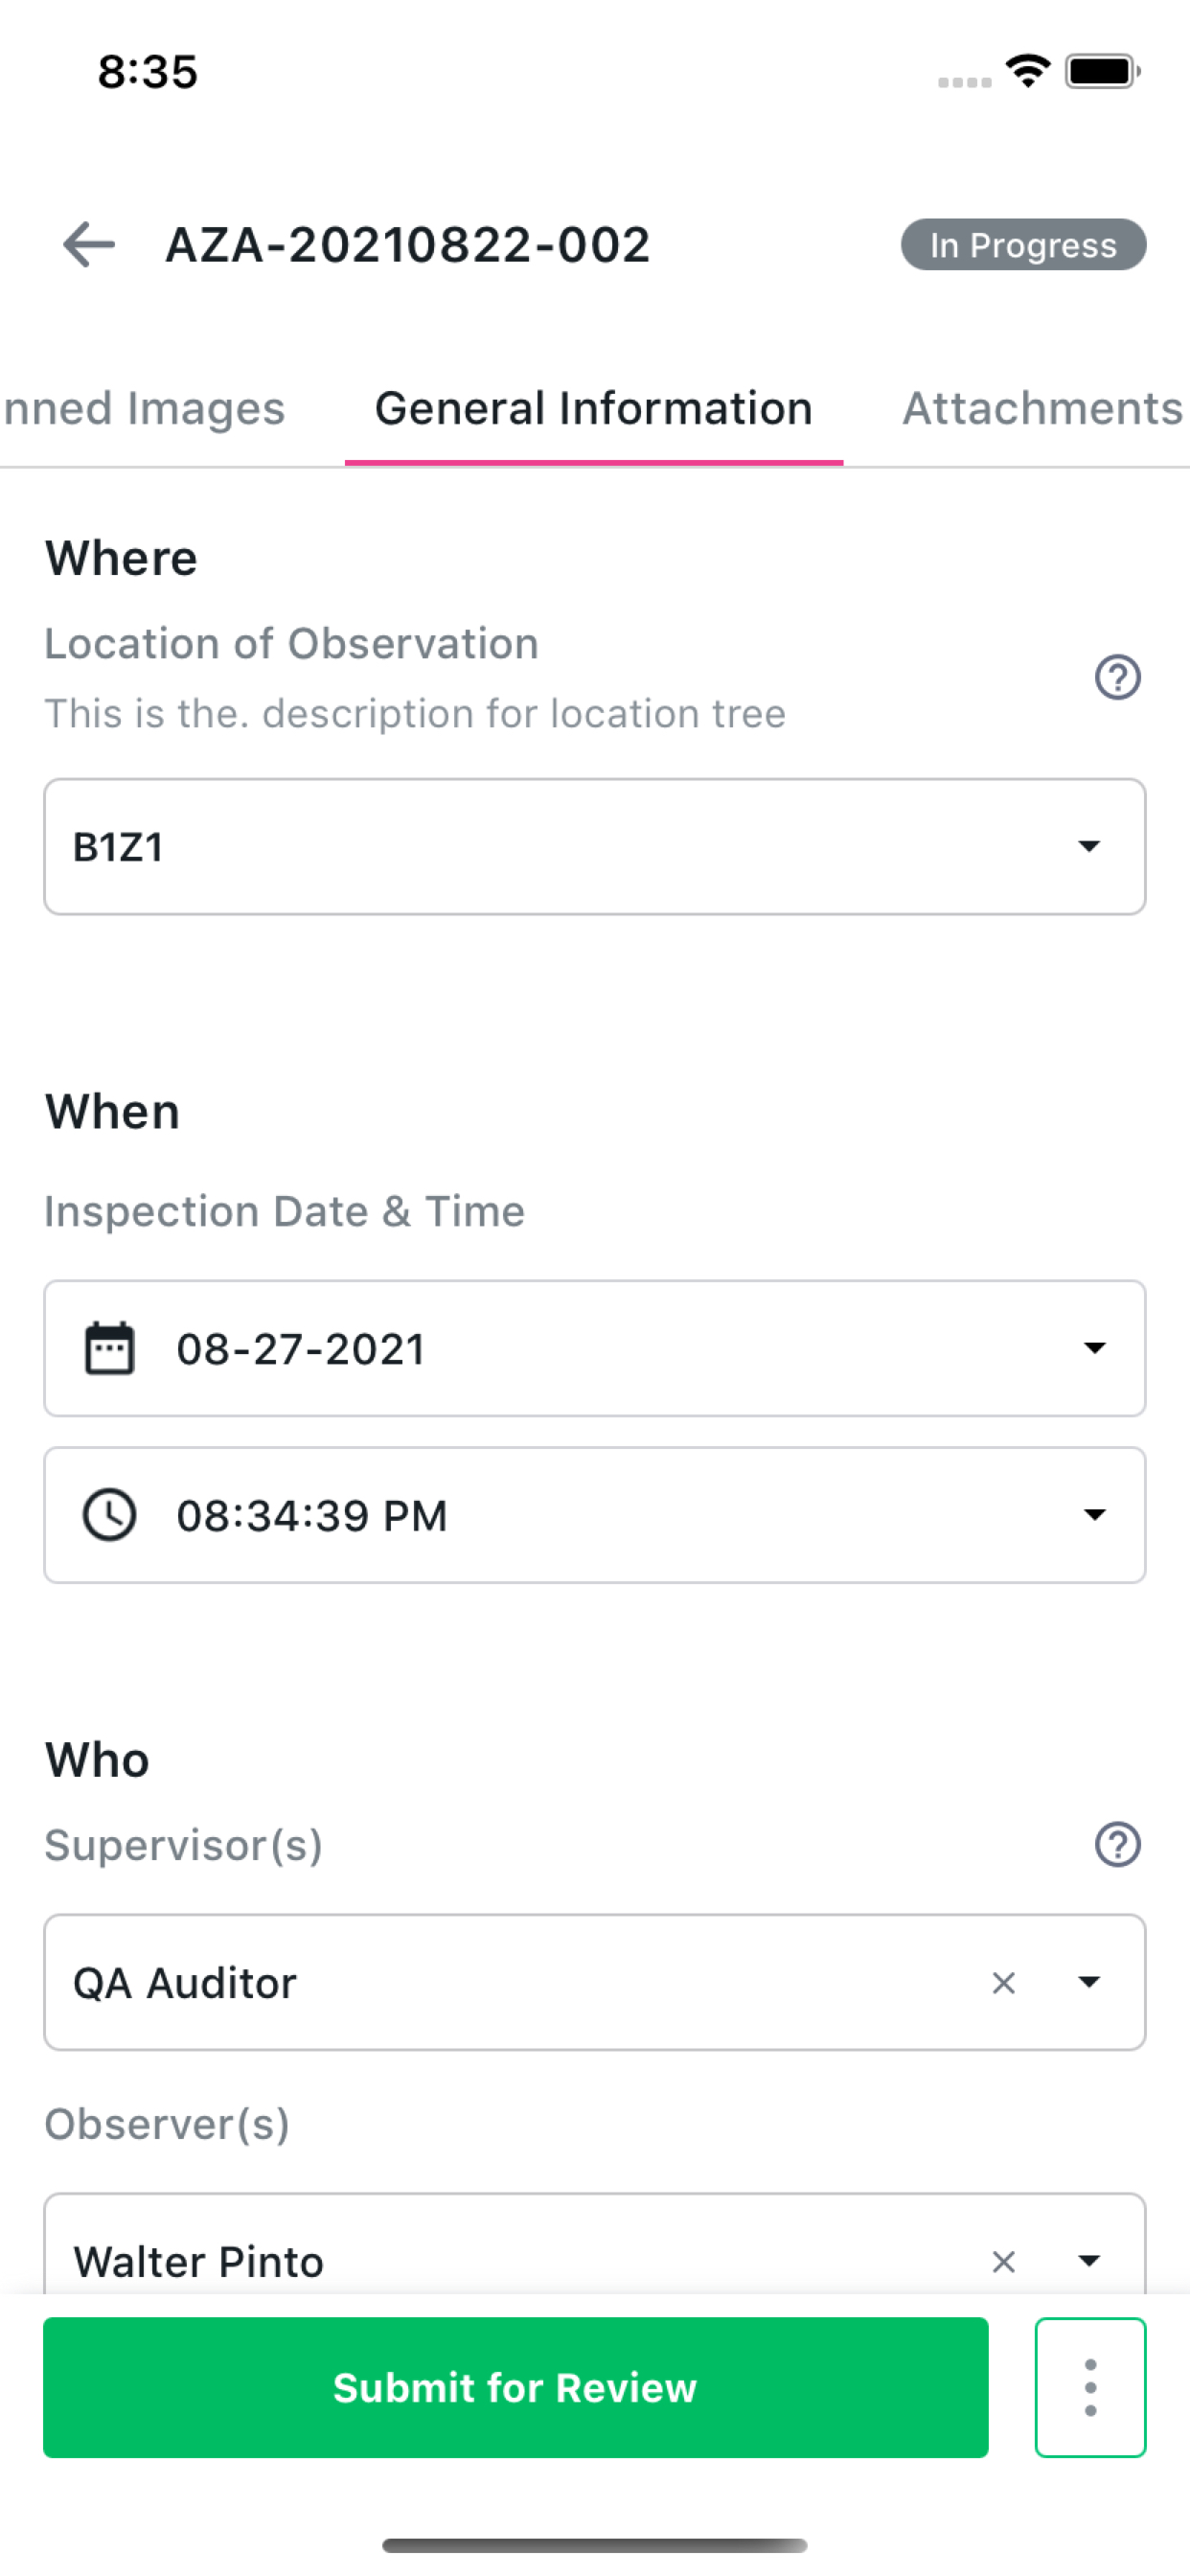Expand the B1Z1 location dropdown

pyautogui.click(x=1089, y=847)
